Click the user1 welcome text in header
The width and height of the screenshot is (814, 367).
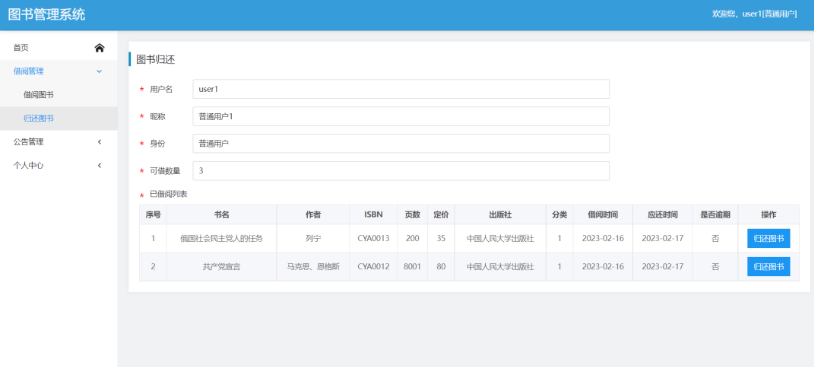click(754, 15)
